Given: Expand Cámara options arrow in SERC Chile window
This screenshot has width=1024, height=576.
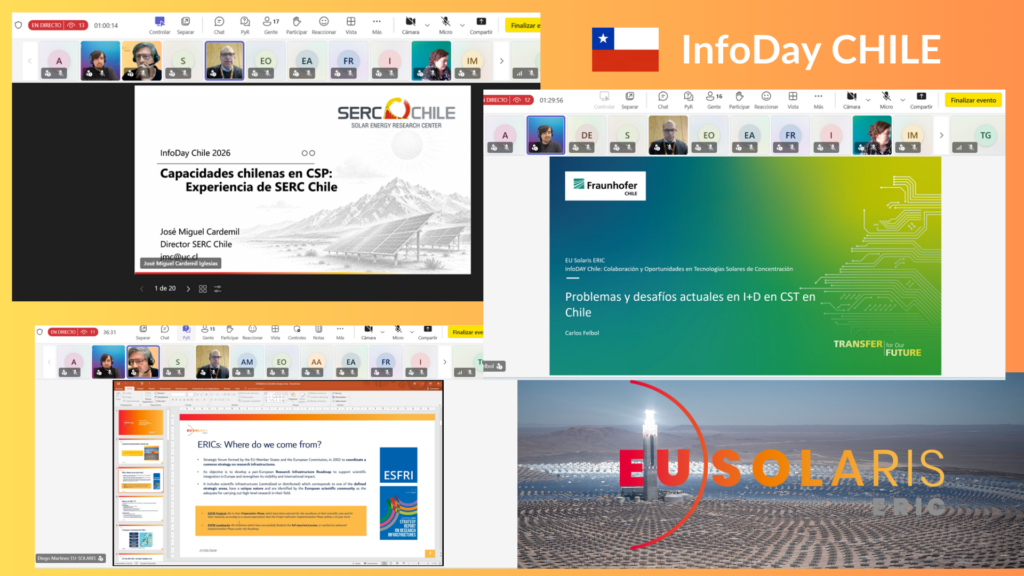Looking at the screenshot, I should tap(427, 25).
